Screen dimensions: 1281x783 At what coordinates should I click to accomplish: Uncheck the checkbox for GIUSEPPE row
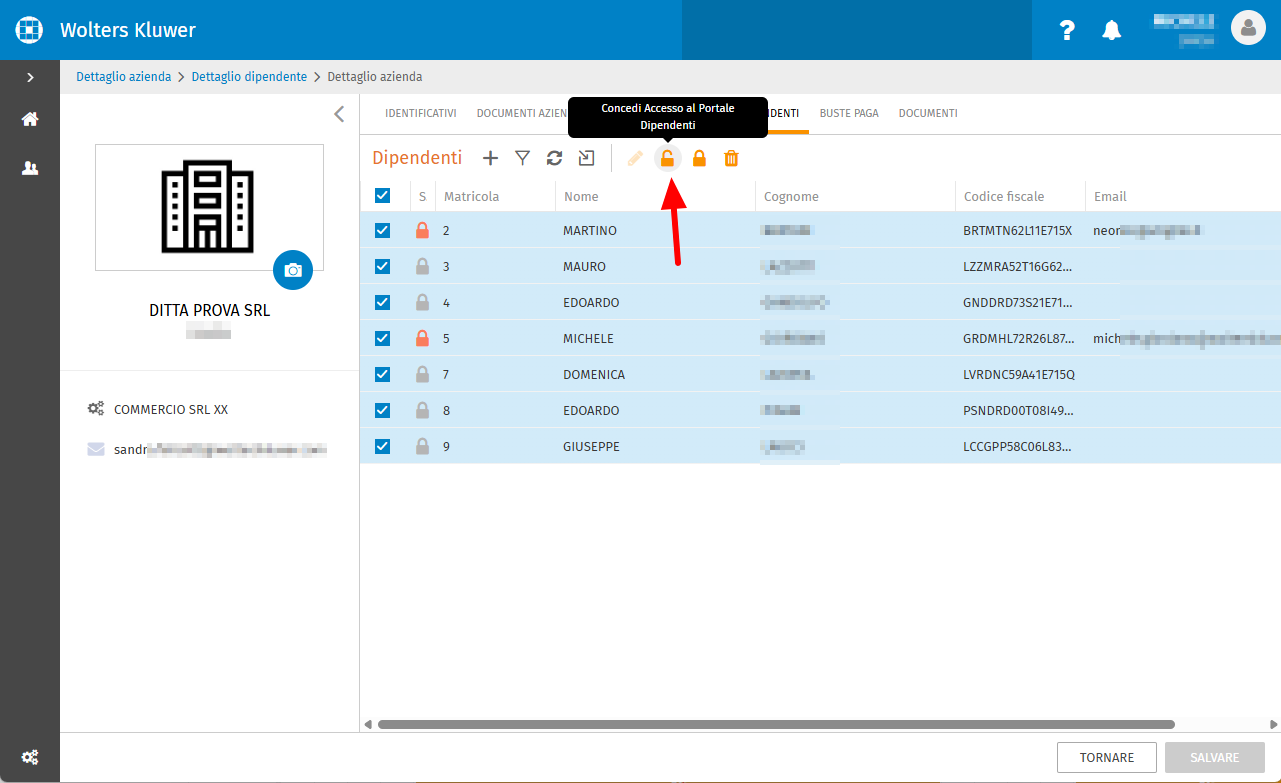pyautogui.click(x=382, y=446)
